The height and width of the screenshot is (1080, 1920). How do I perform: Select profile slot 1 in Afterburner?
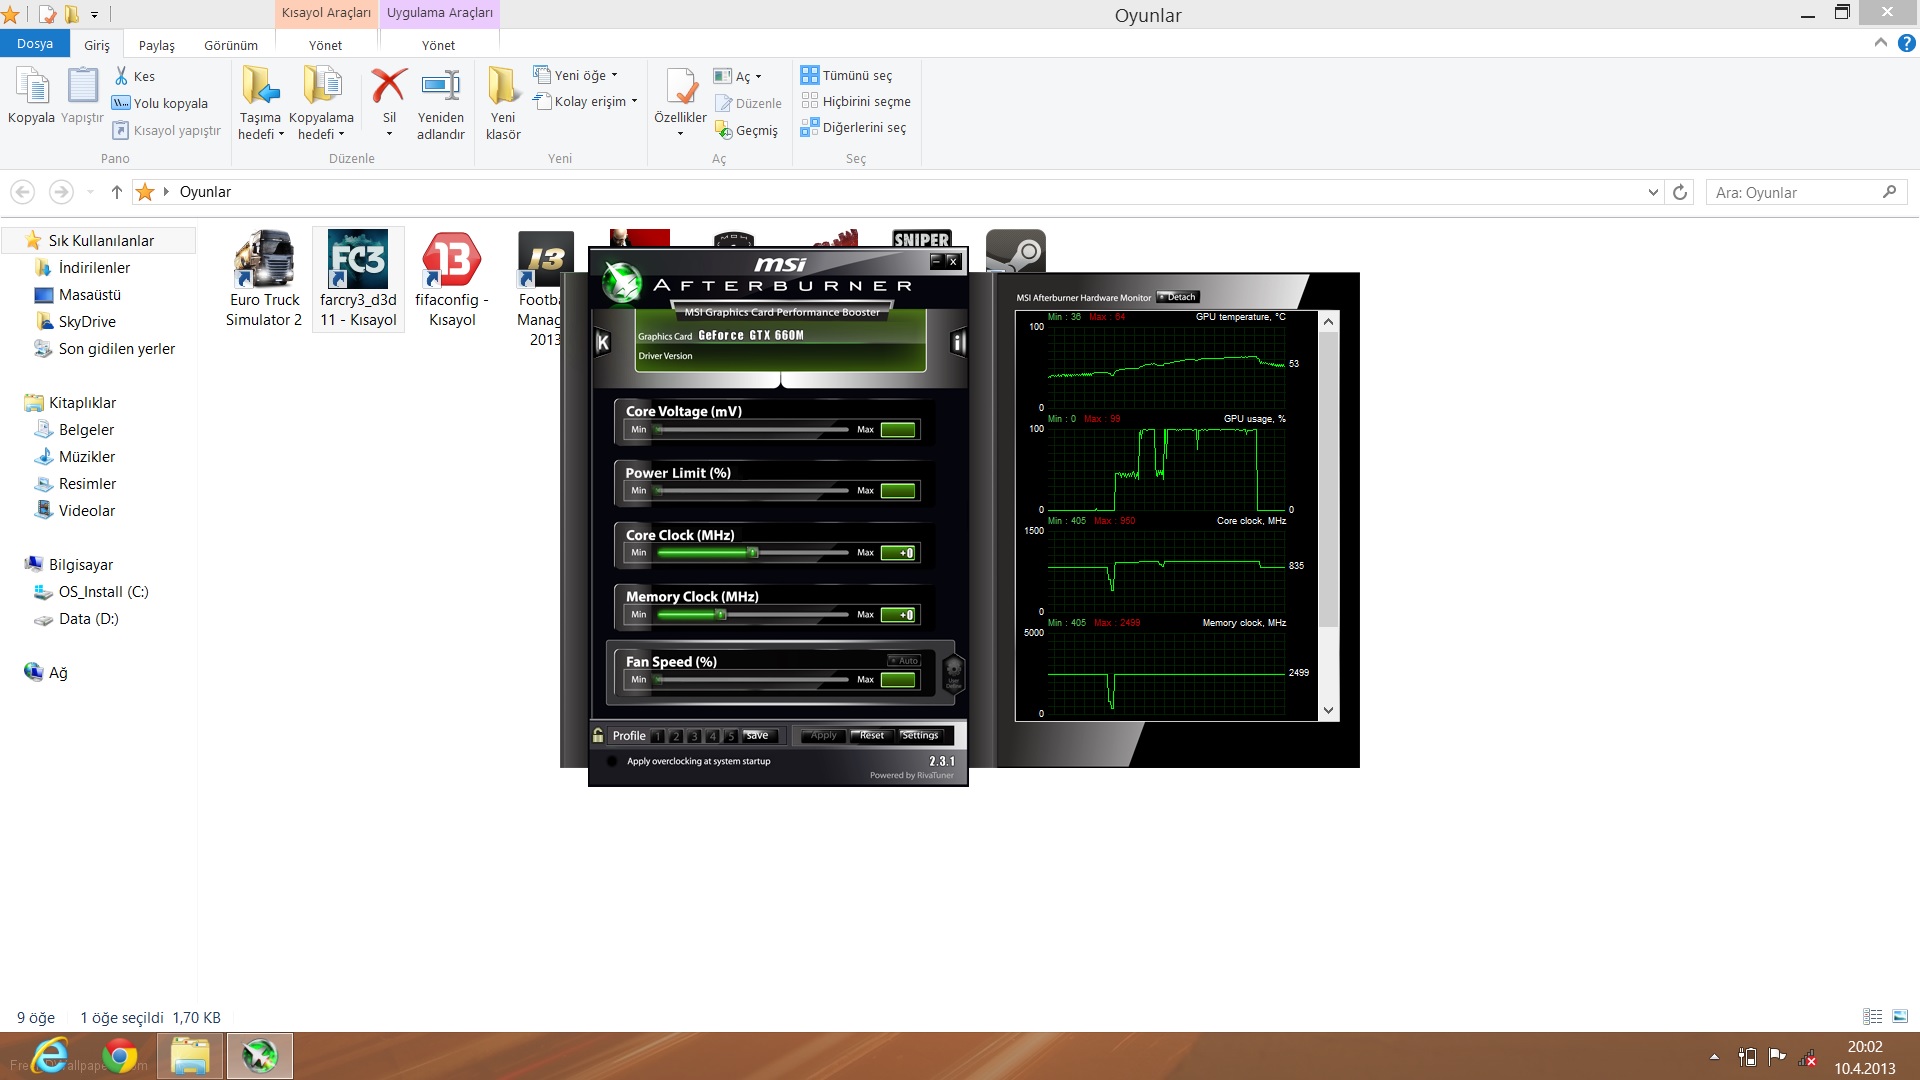658,736
